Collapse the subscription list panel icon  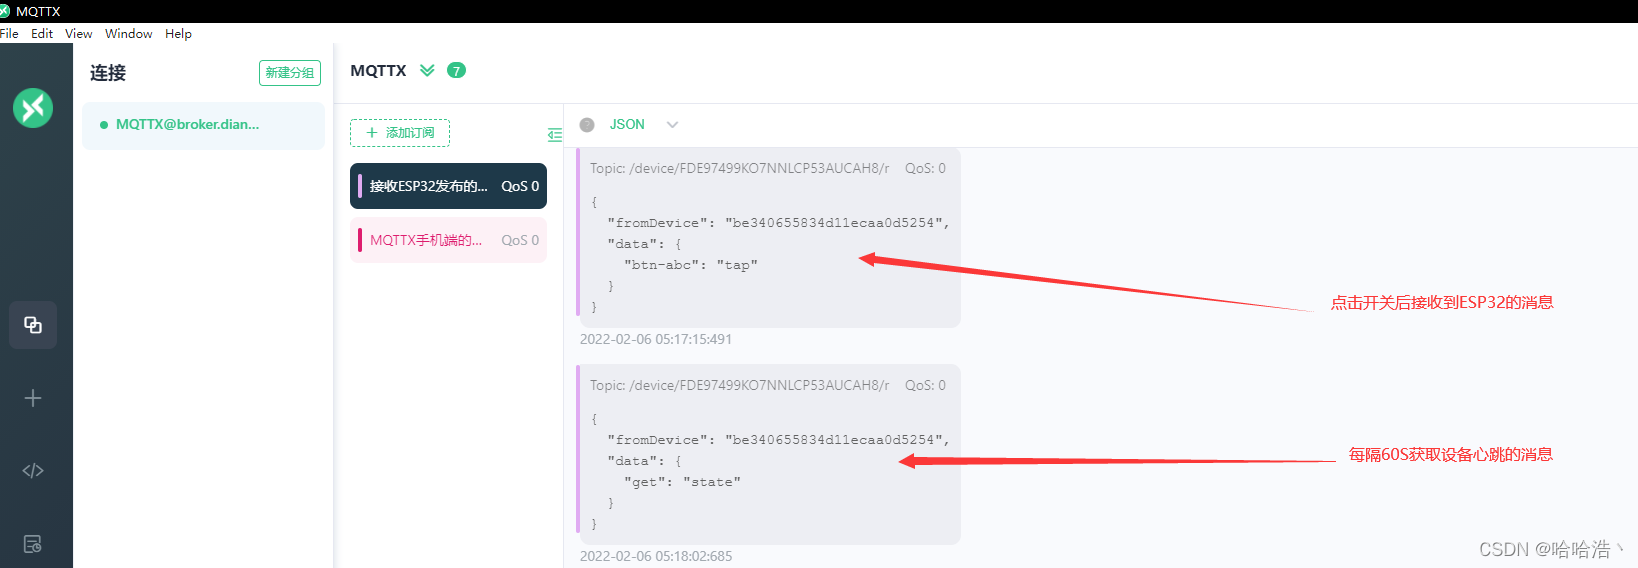pos(554,135)
